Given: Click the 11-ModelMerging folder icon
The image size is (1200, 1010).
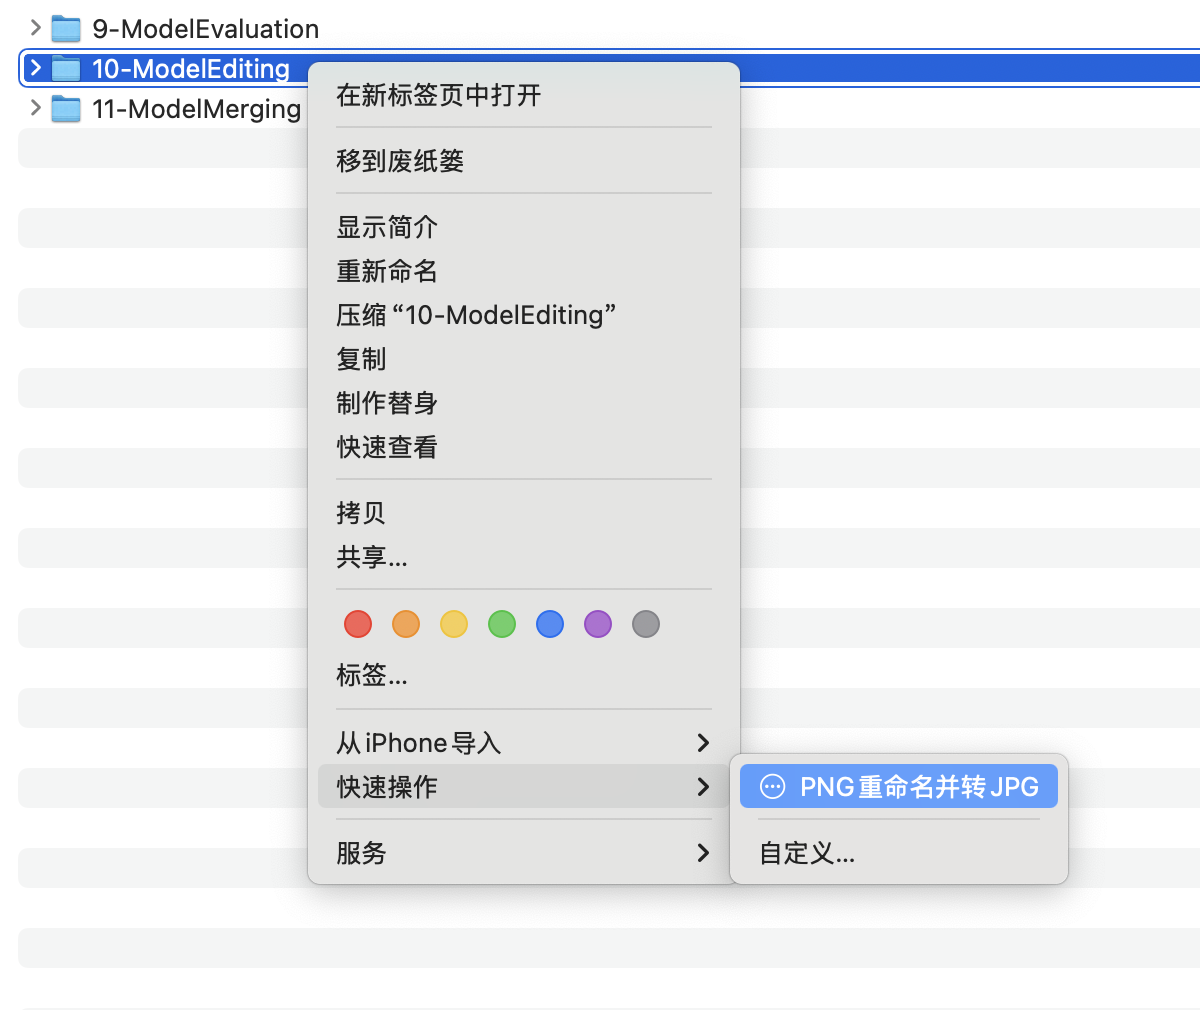Looking at the screenshot, I should click(x=66, y=108).
